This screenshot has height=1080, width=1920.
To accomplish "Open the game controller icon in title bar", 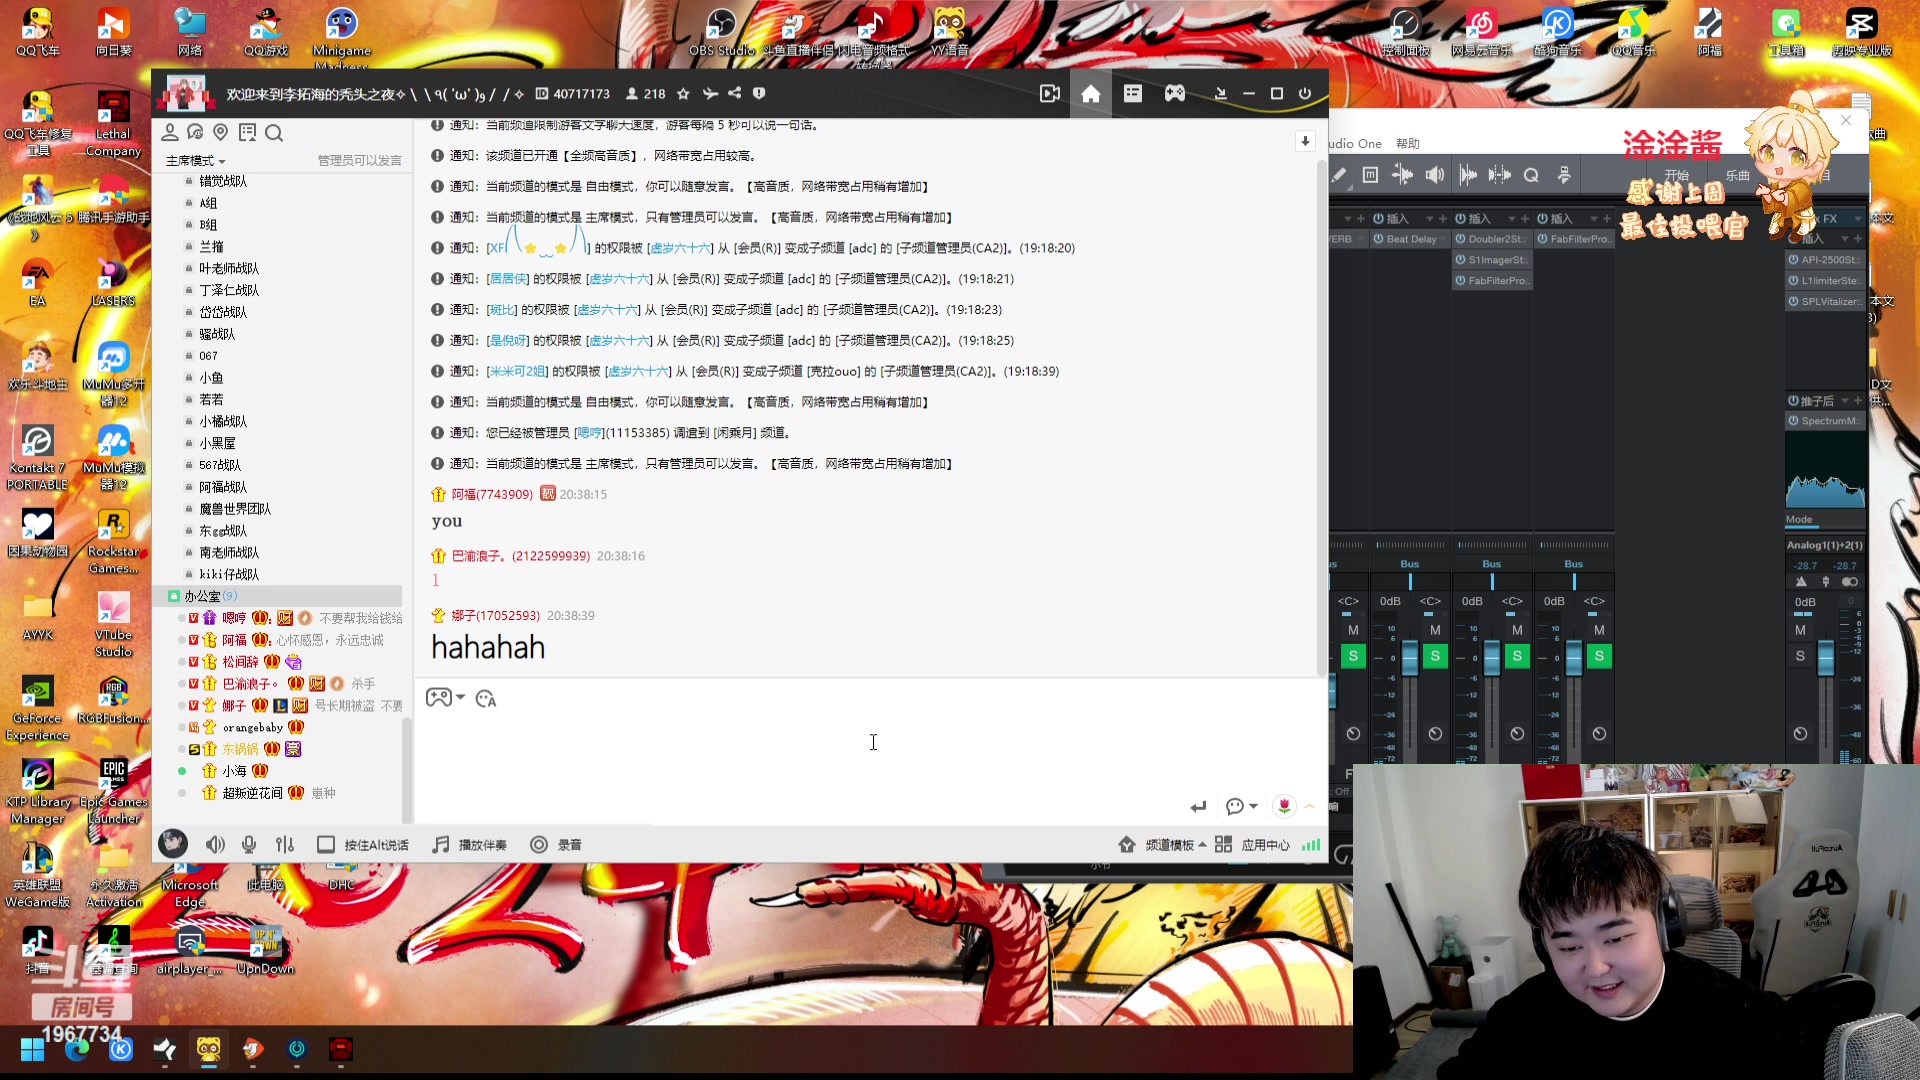I will 1175,93.
